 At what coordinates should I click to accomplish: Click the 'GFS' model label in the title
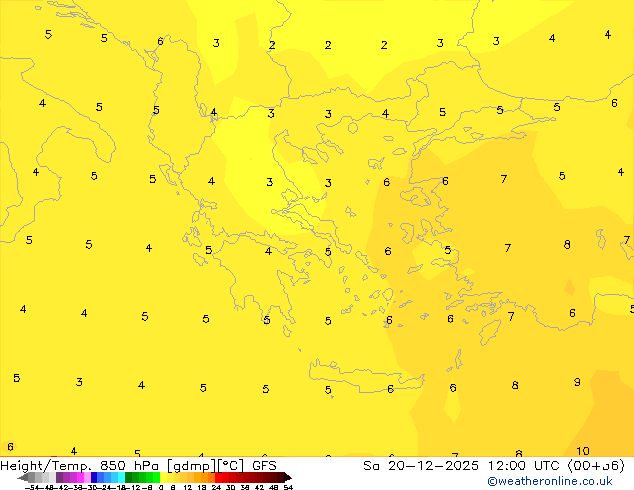coord(264,466)
